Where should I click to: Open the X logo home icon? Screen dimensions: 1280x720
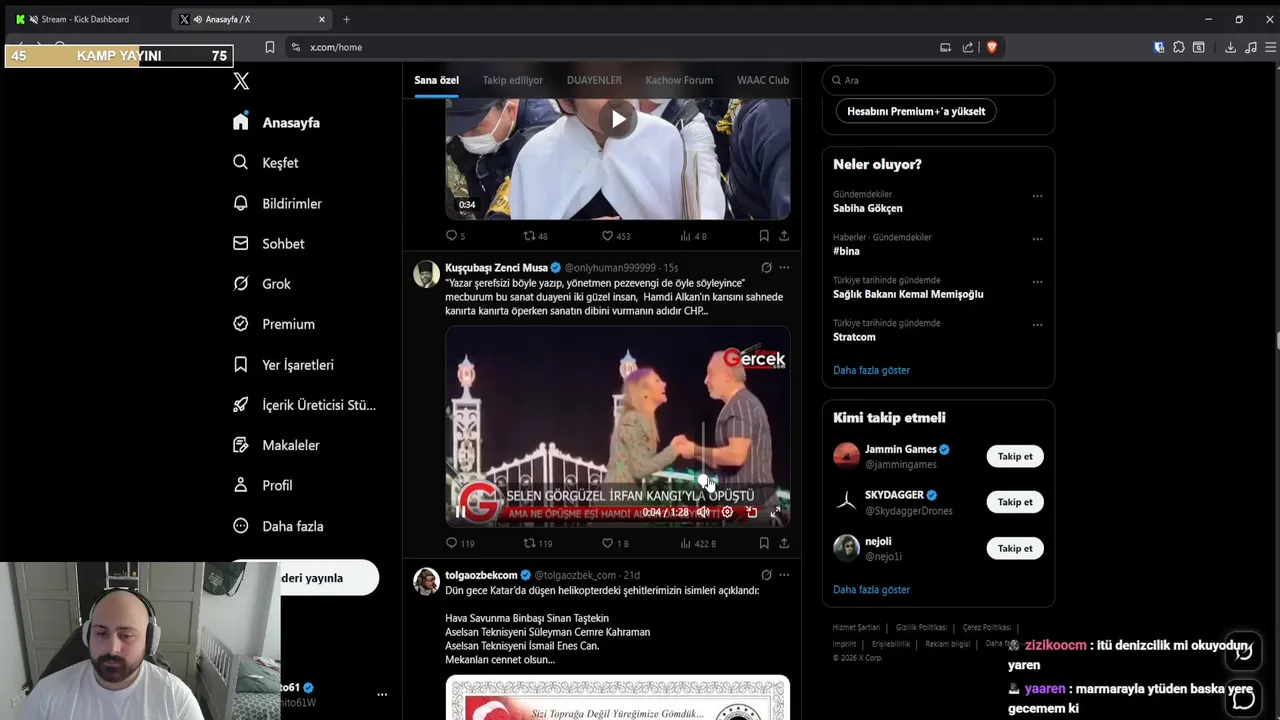[241, 82]
